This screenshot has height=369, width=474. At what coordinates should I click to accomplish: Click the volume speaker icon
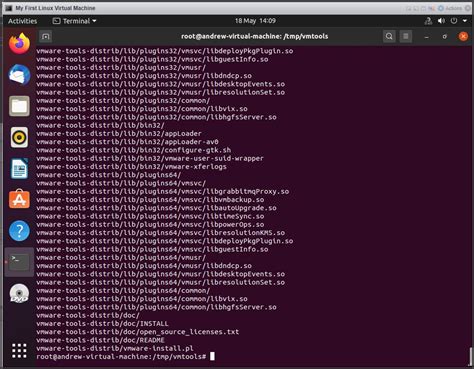click(441, 21)
